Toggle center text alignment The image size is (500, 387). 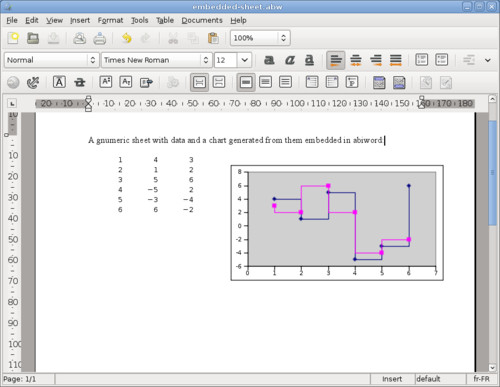coord(356,60)
